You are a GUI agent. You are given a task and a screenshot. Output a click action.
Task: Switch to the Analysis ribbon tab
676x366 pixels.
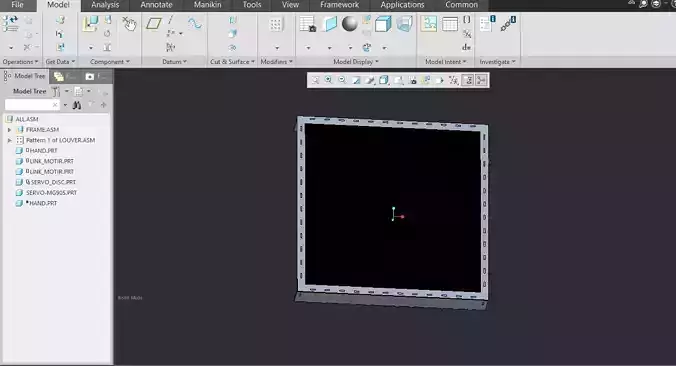tap(105, 5)
